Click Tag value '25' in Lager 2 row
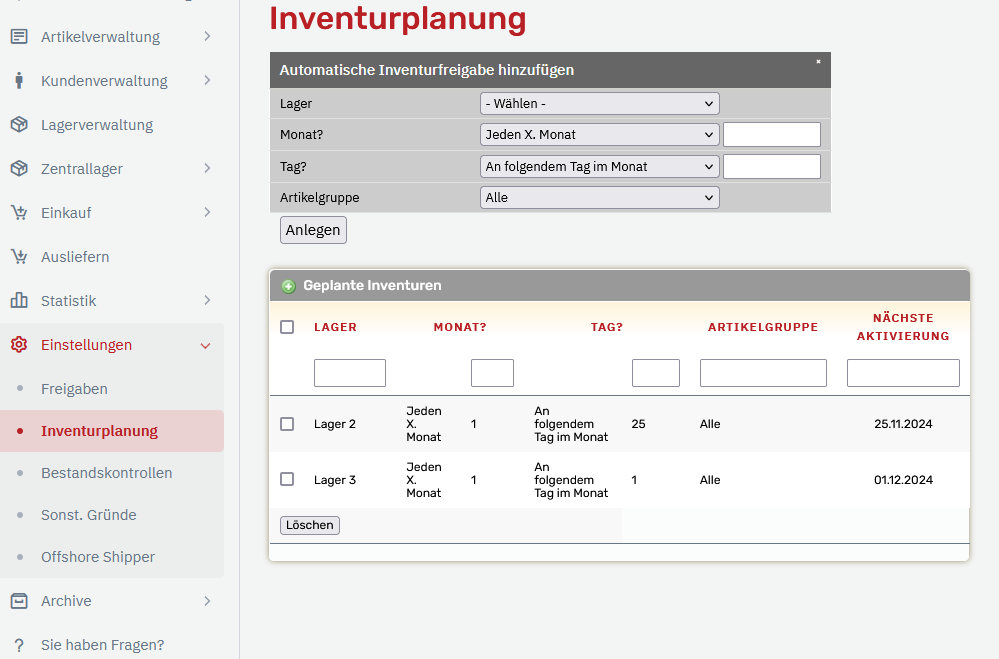Viewport: 999px width, 659px height. click(638, 424)
